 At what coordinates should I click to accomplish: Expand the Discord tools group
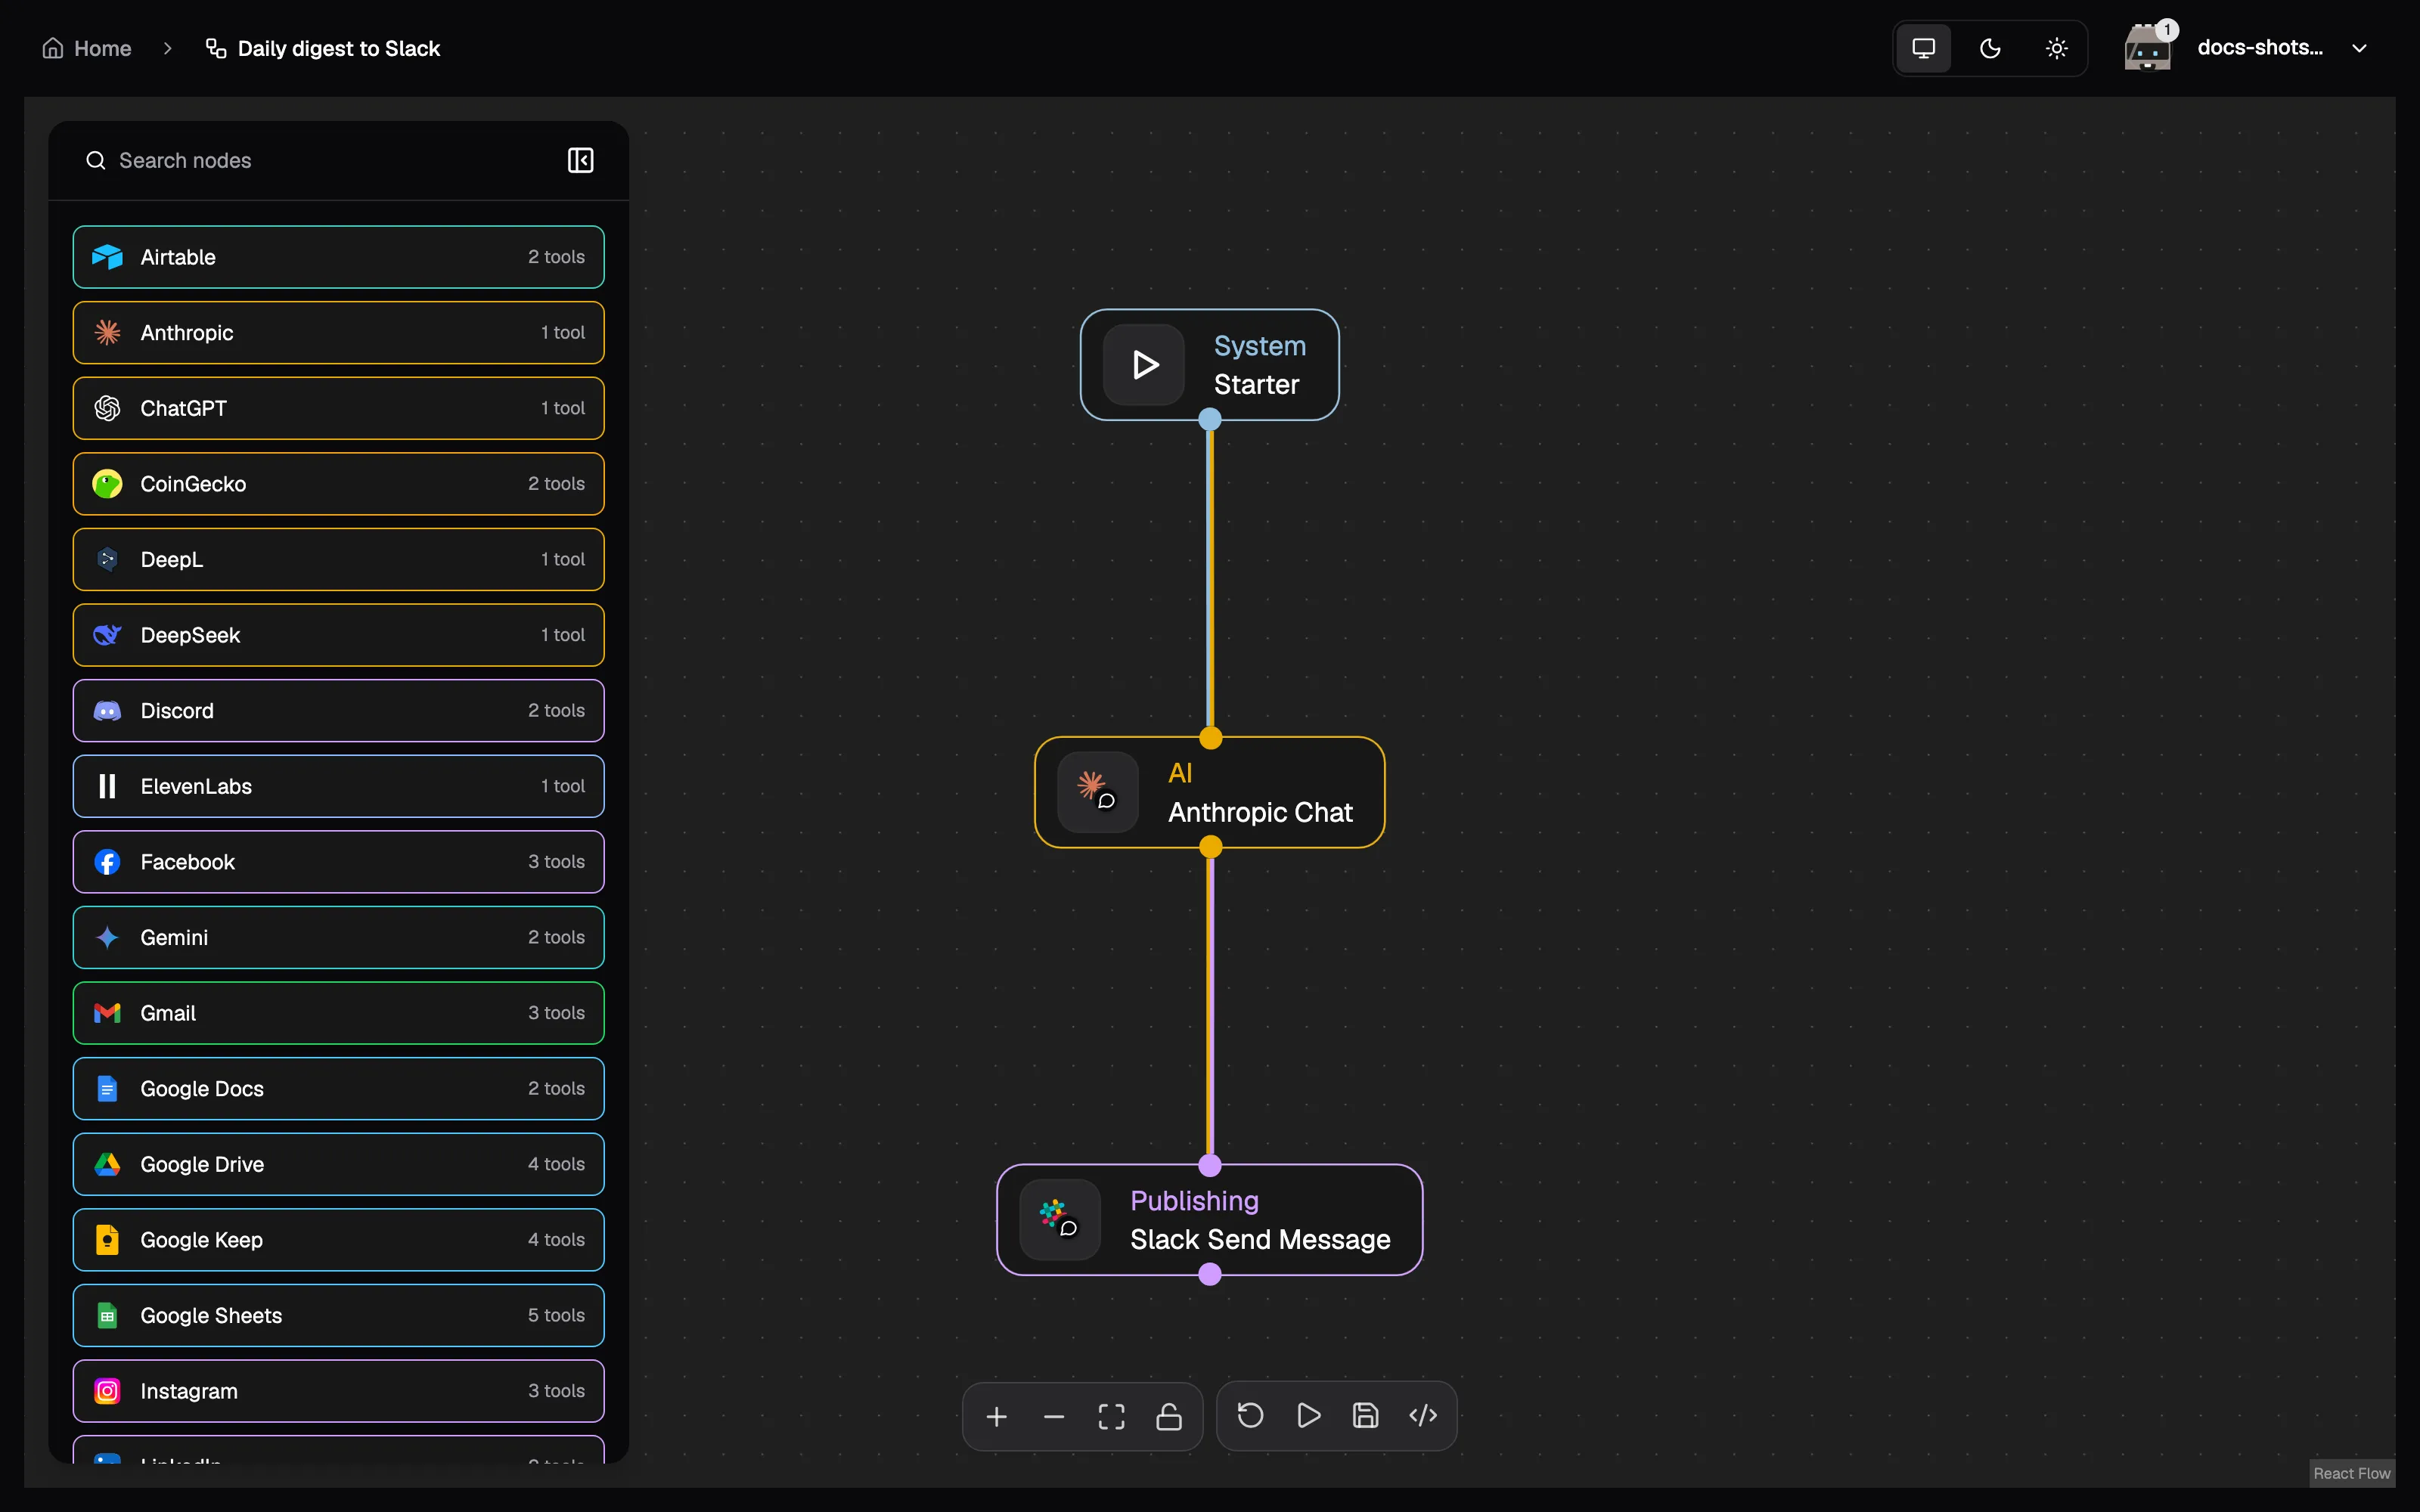338,711
